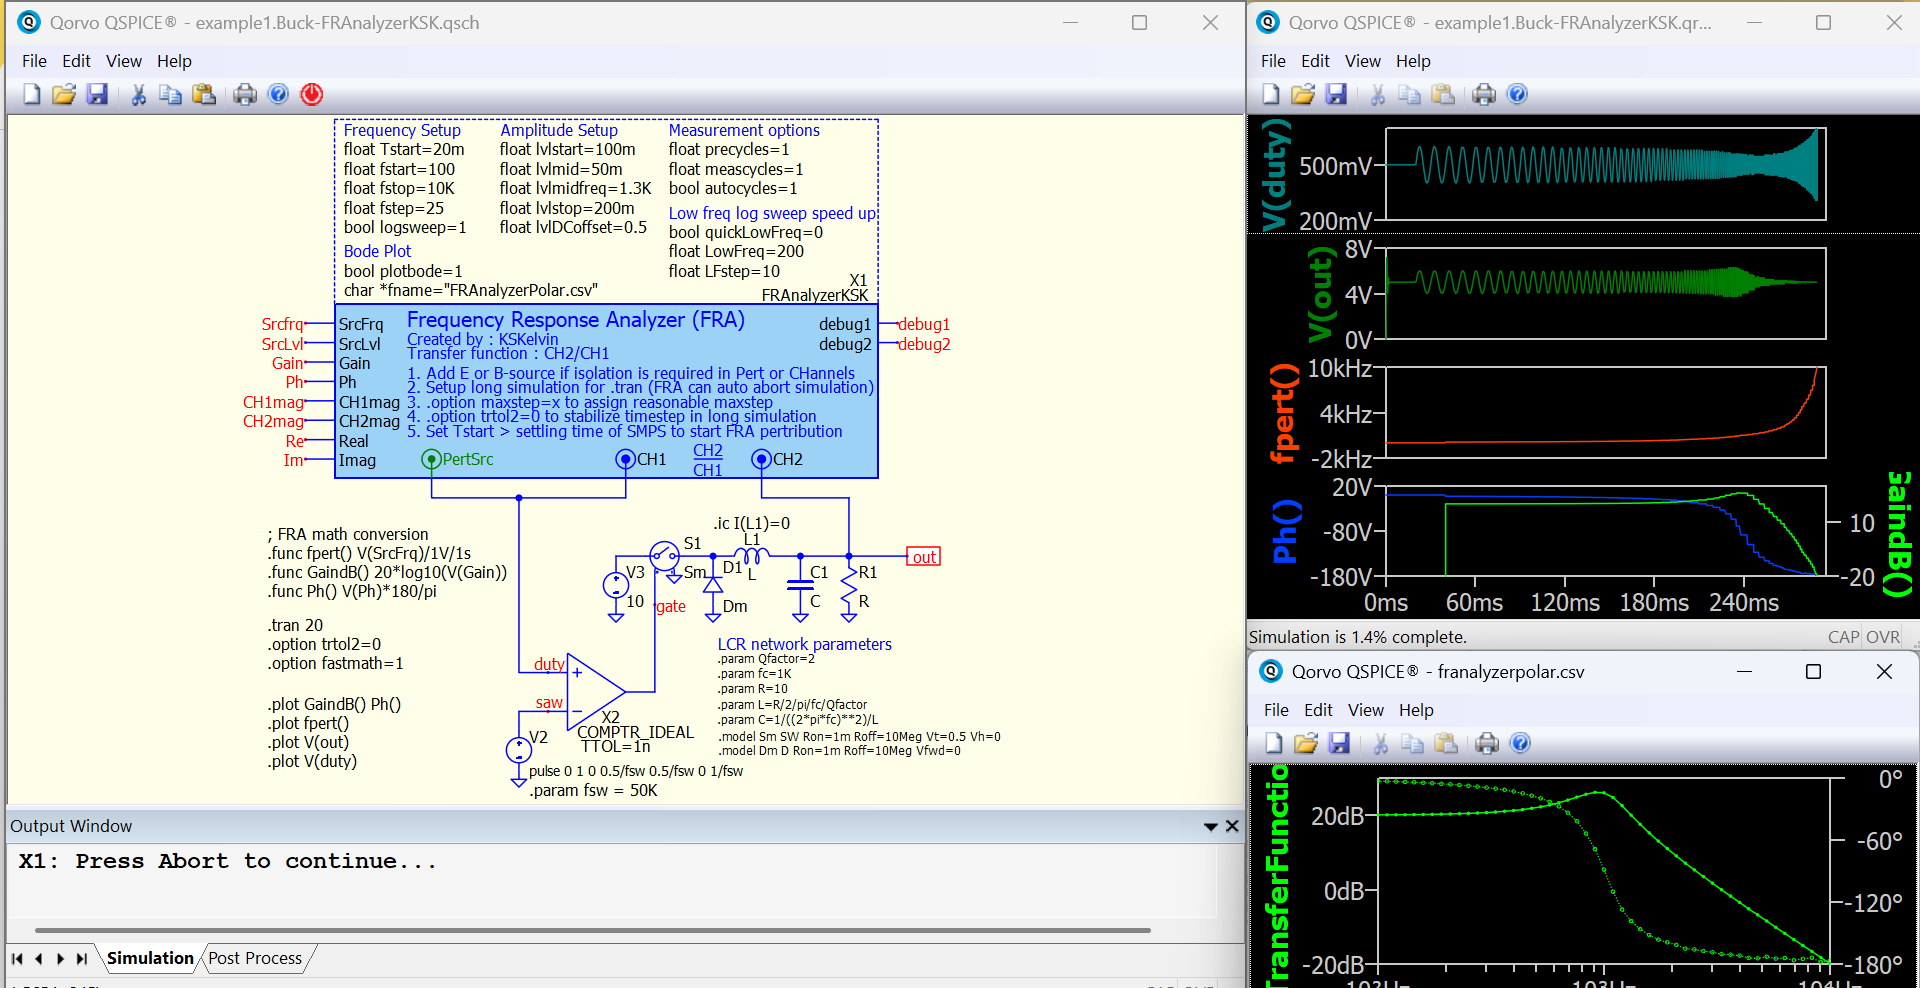Click Print icon in waveform window toolbar

1484,94
